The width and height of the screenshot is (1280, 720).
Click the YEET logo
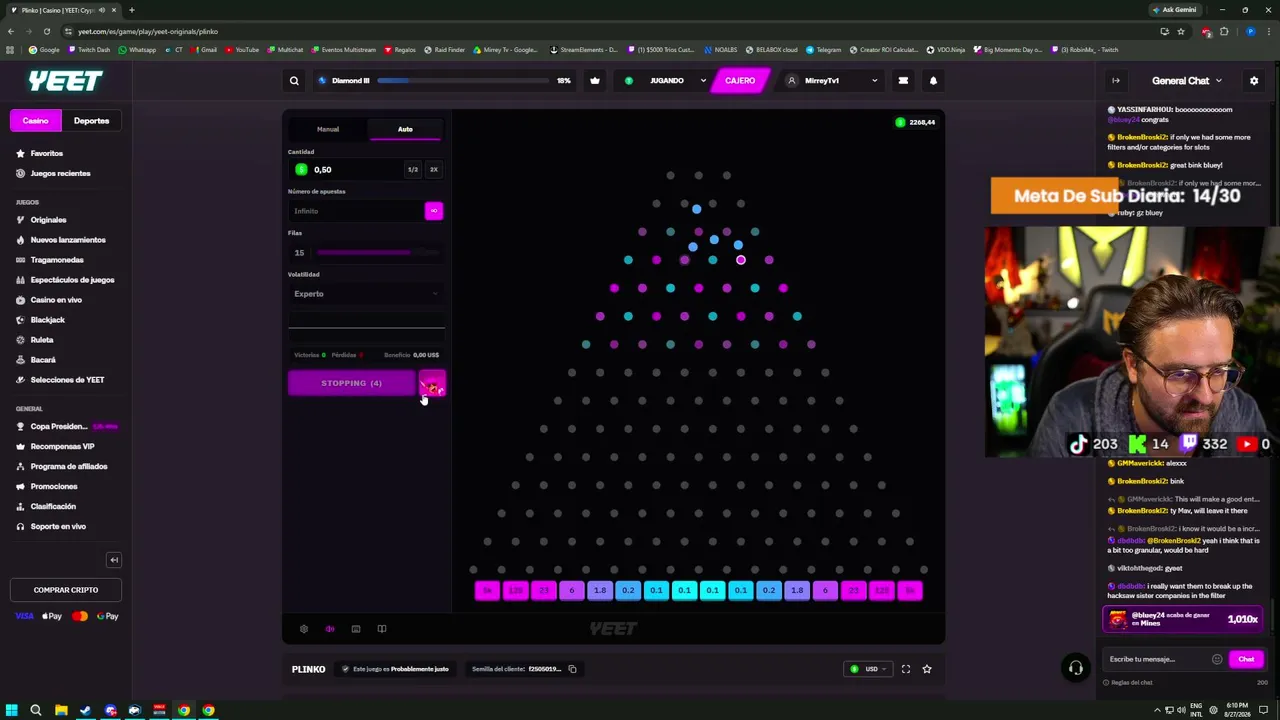[65, 81]
